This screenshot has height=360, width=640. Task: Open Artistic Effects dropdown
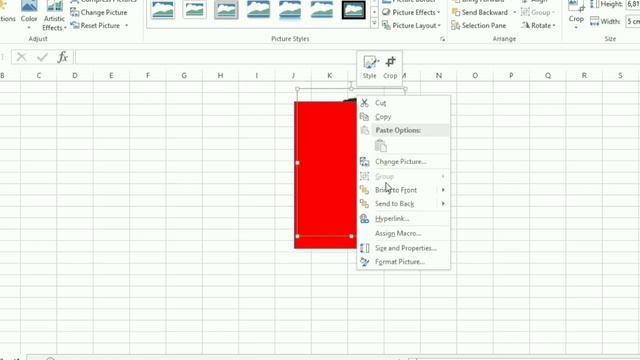[54, 16]
